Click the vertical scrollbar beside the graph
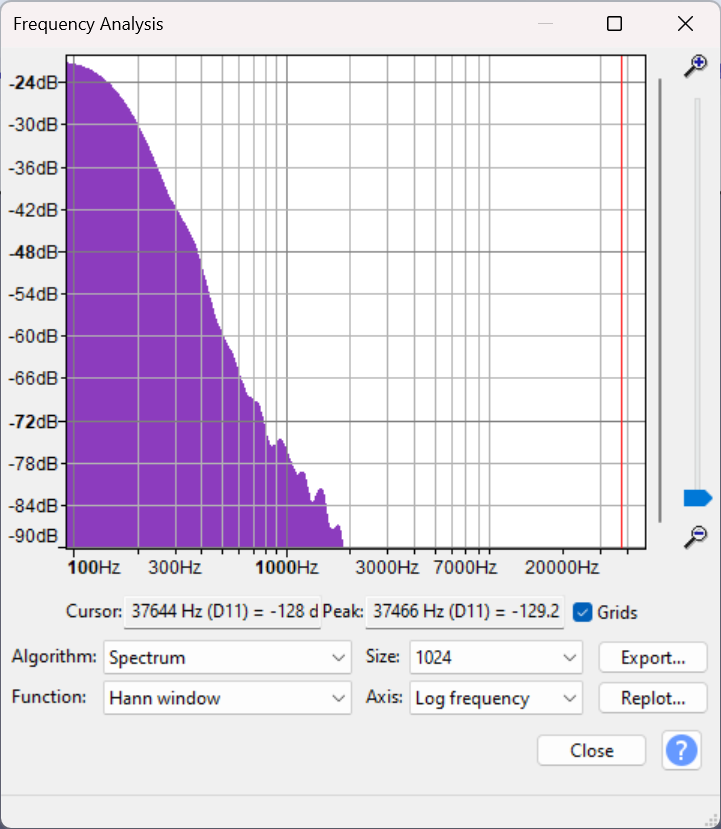The height and width of the screenshot is (829, 721). click(660, 300)
